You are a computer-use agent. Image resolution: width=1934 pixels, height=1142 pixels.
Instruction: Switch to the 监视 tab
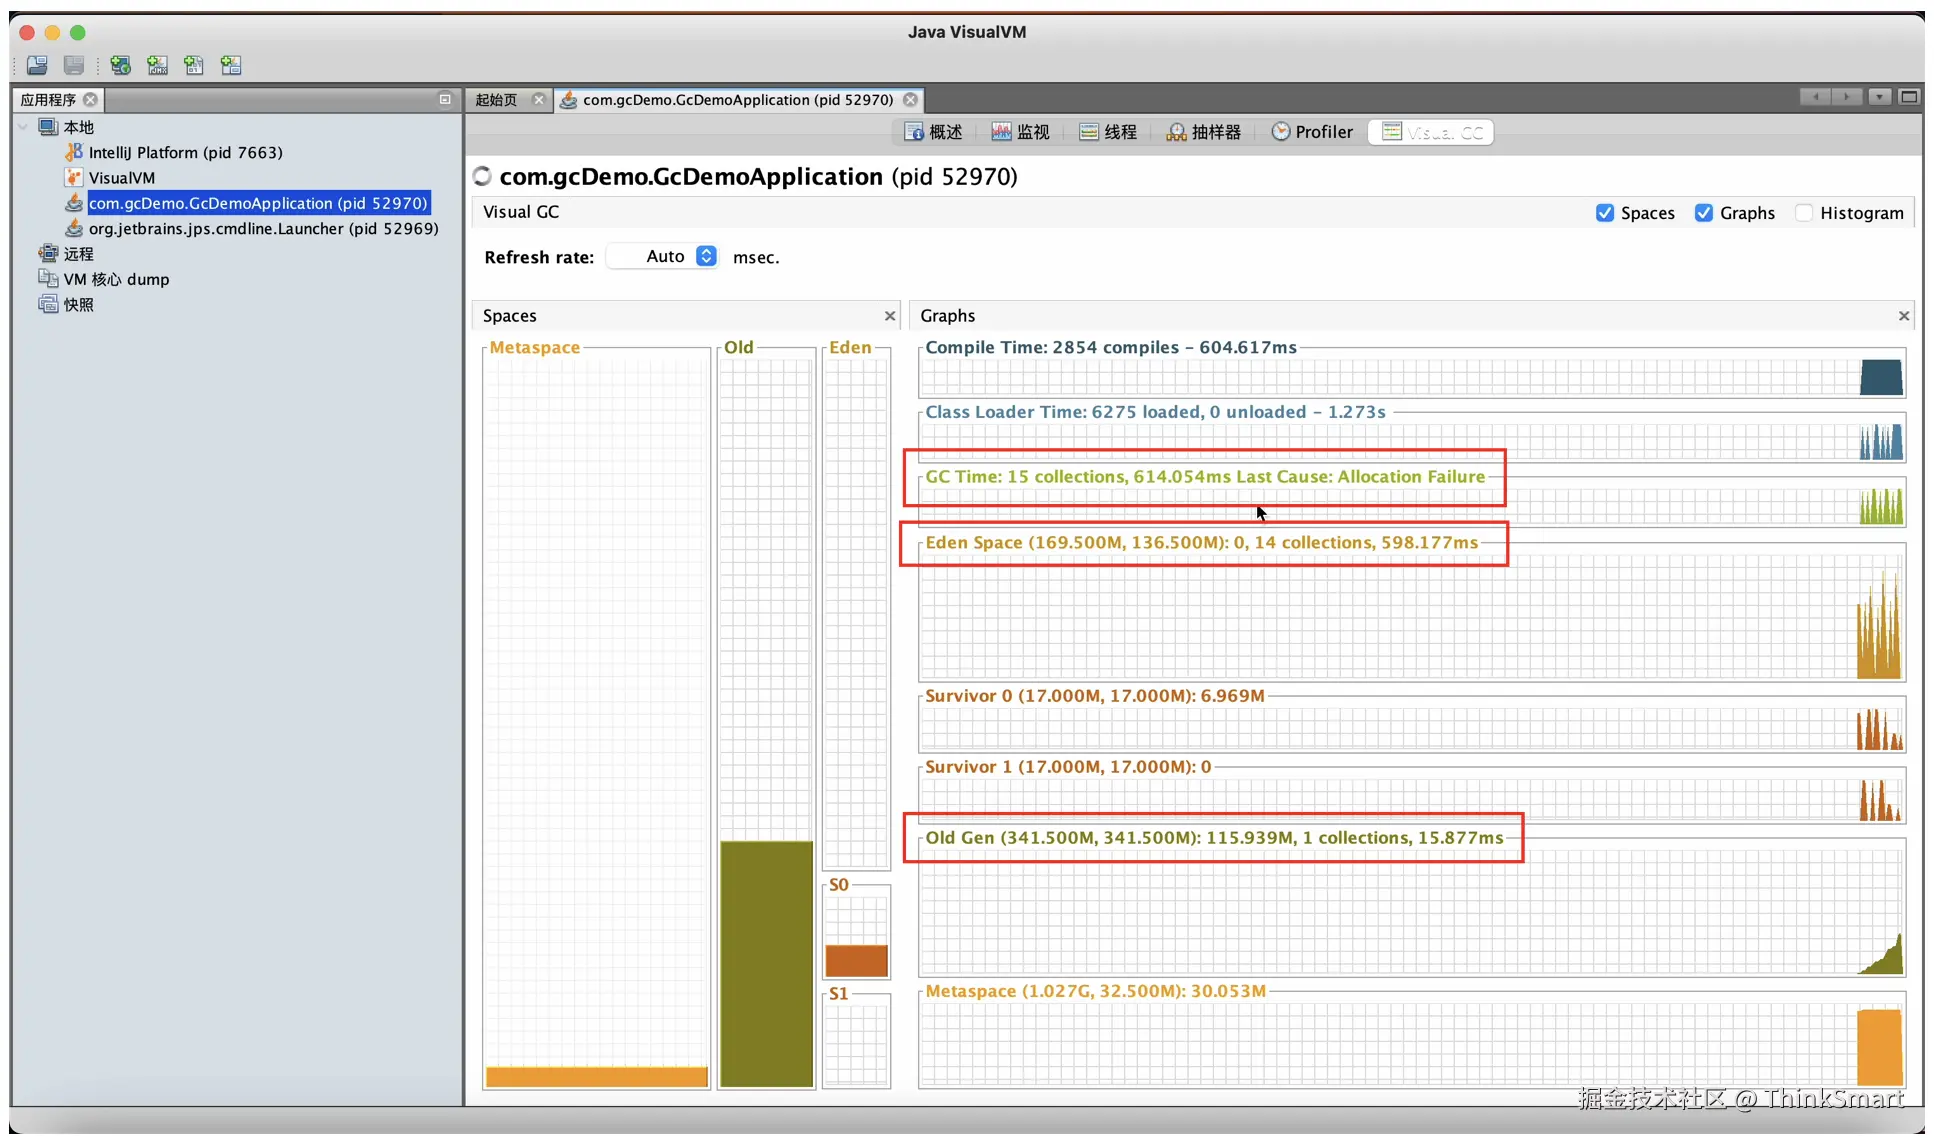[1021, 132]
